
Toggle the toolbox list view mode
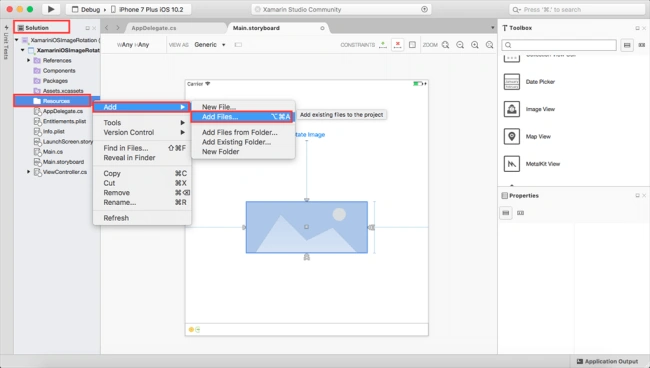[627, 45]
